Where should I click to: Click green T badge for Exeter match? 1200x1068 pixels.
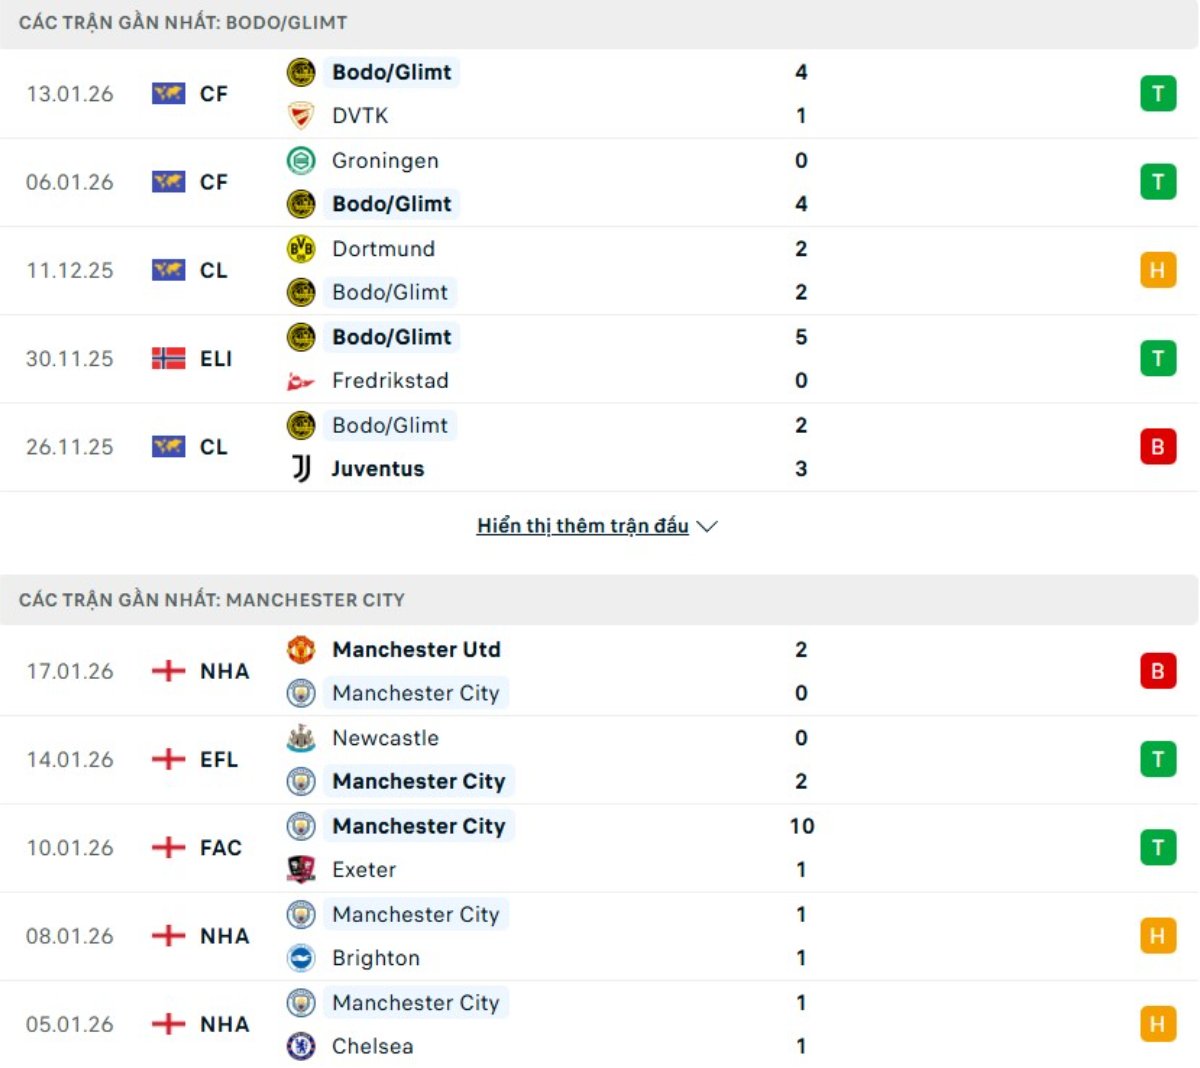coord(1157,847)
